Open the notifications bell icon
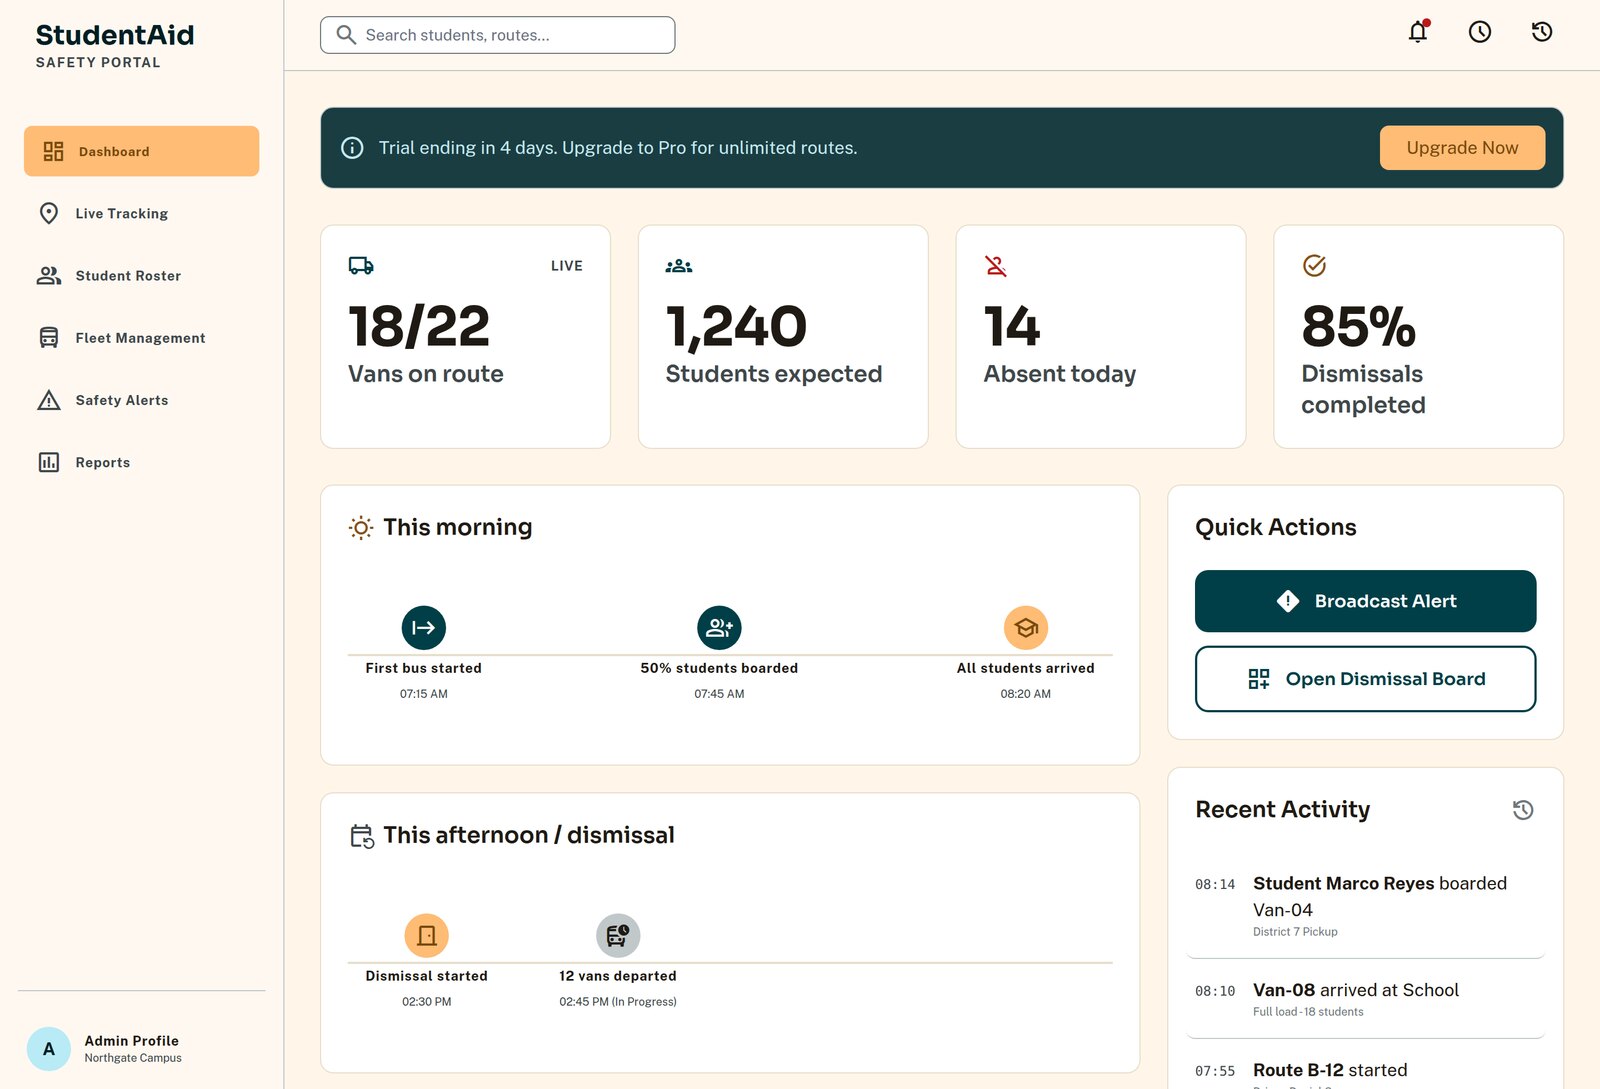The image size is (1600, 1089). pos(1418,32)
